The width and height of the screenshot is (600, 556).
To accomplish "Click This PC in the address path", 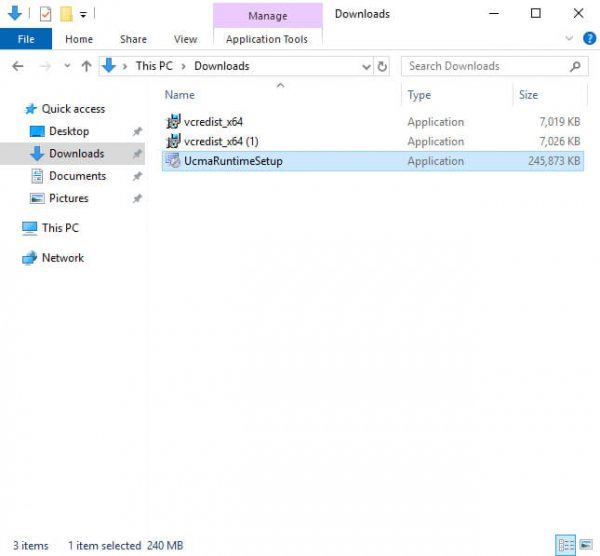I will click(x=154, y=66).
